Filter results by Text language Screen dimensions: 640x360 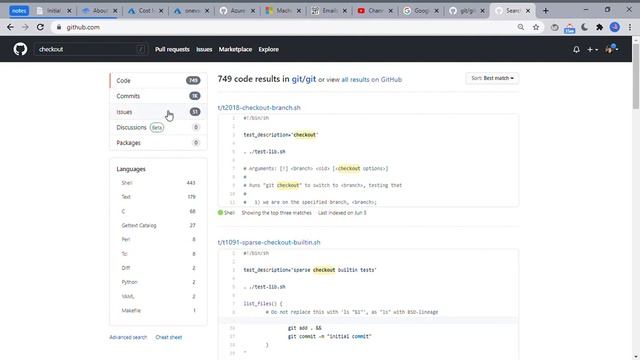[158, 197]
